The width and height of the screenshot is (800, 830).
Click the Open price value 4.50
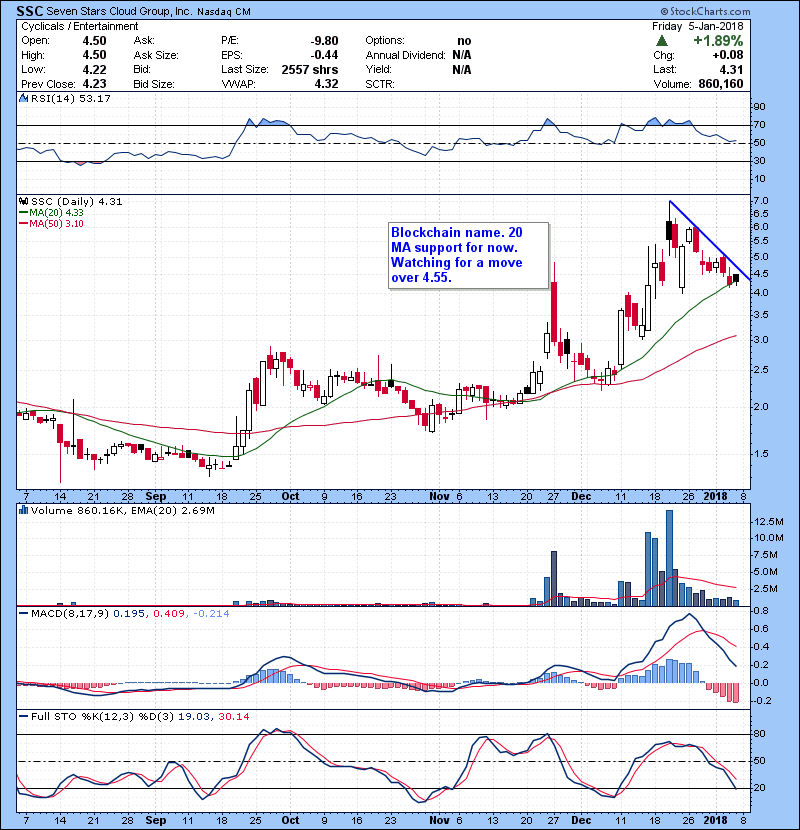point(94,41)
